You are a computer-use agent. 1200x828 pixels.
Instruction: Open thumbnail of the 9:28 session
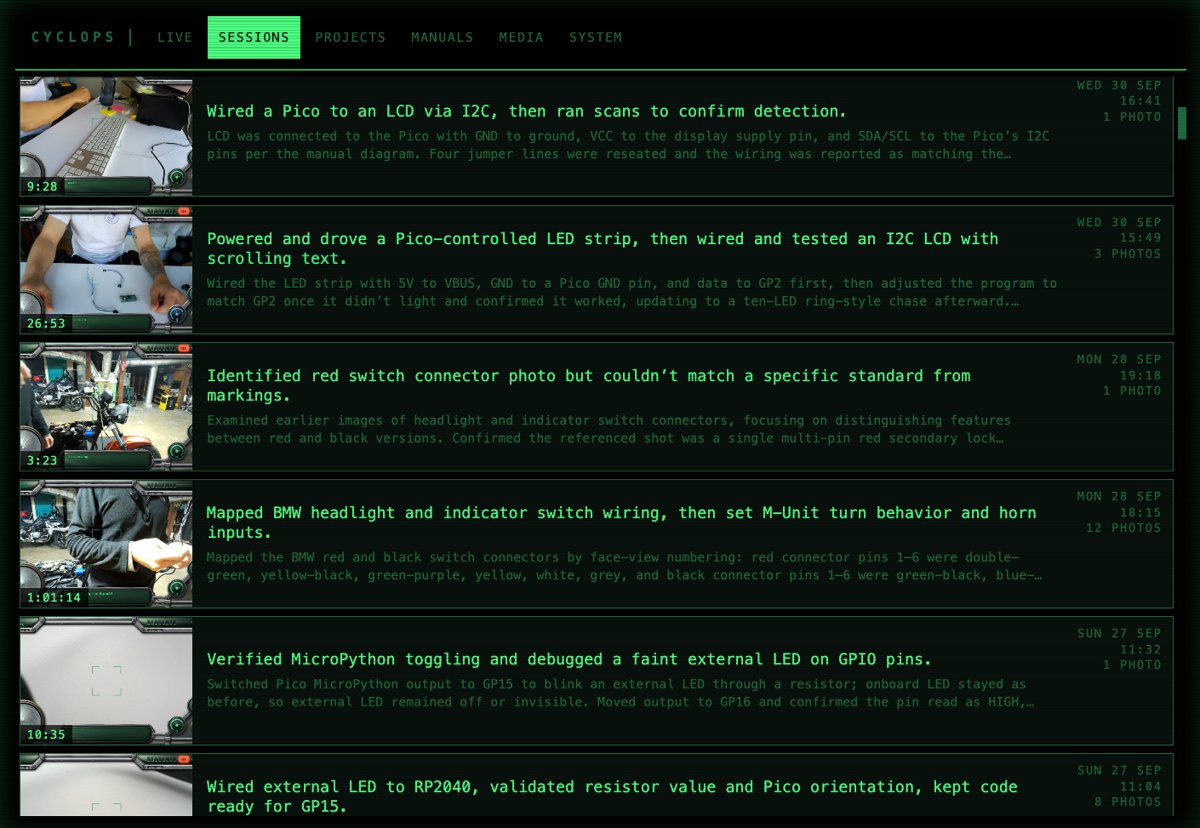click(106, 136)
